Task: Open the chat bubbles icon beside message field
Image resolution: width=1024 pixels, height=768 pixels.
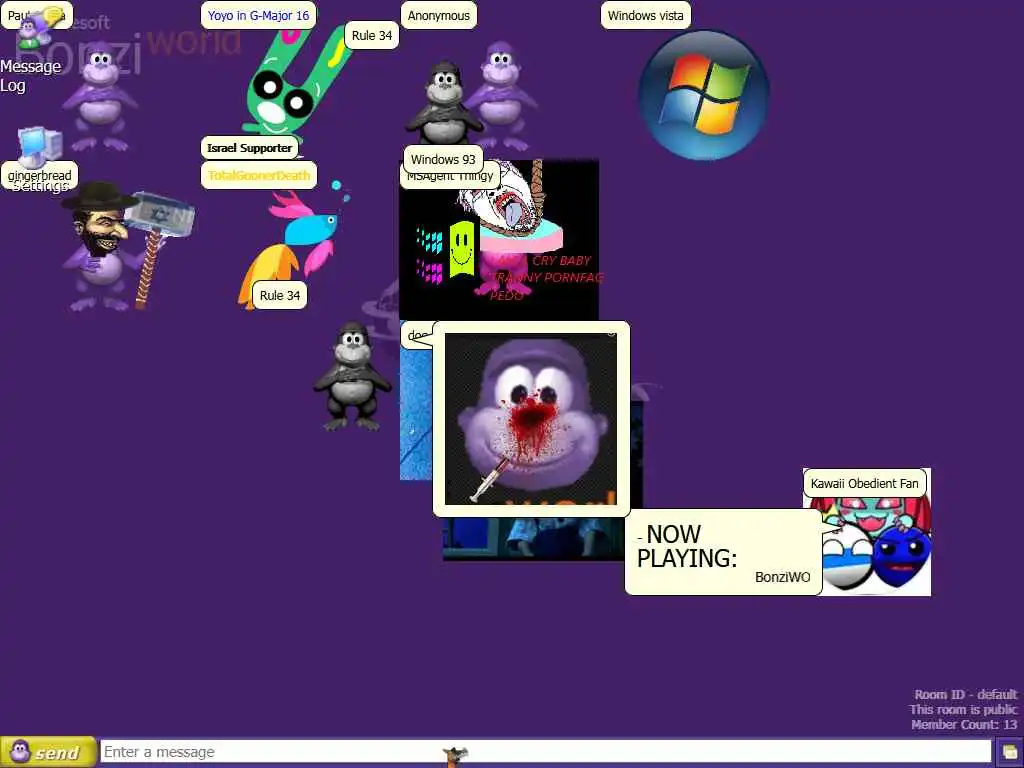Action: click(1010, 752)
